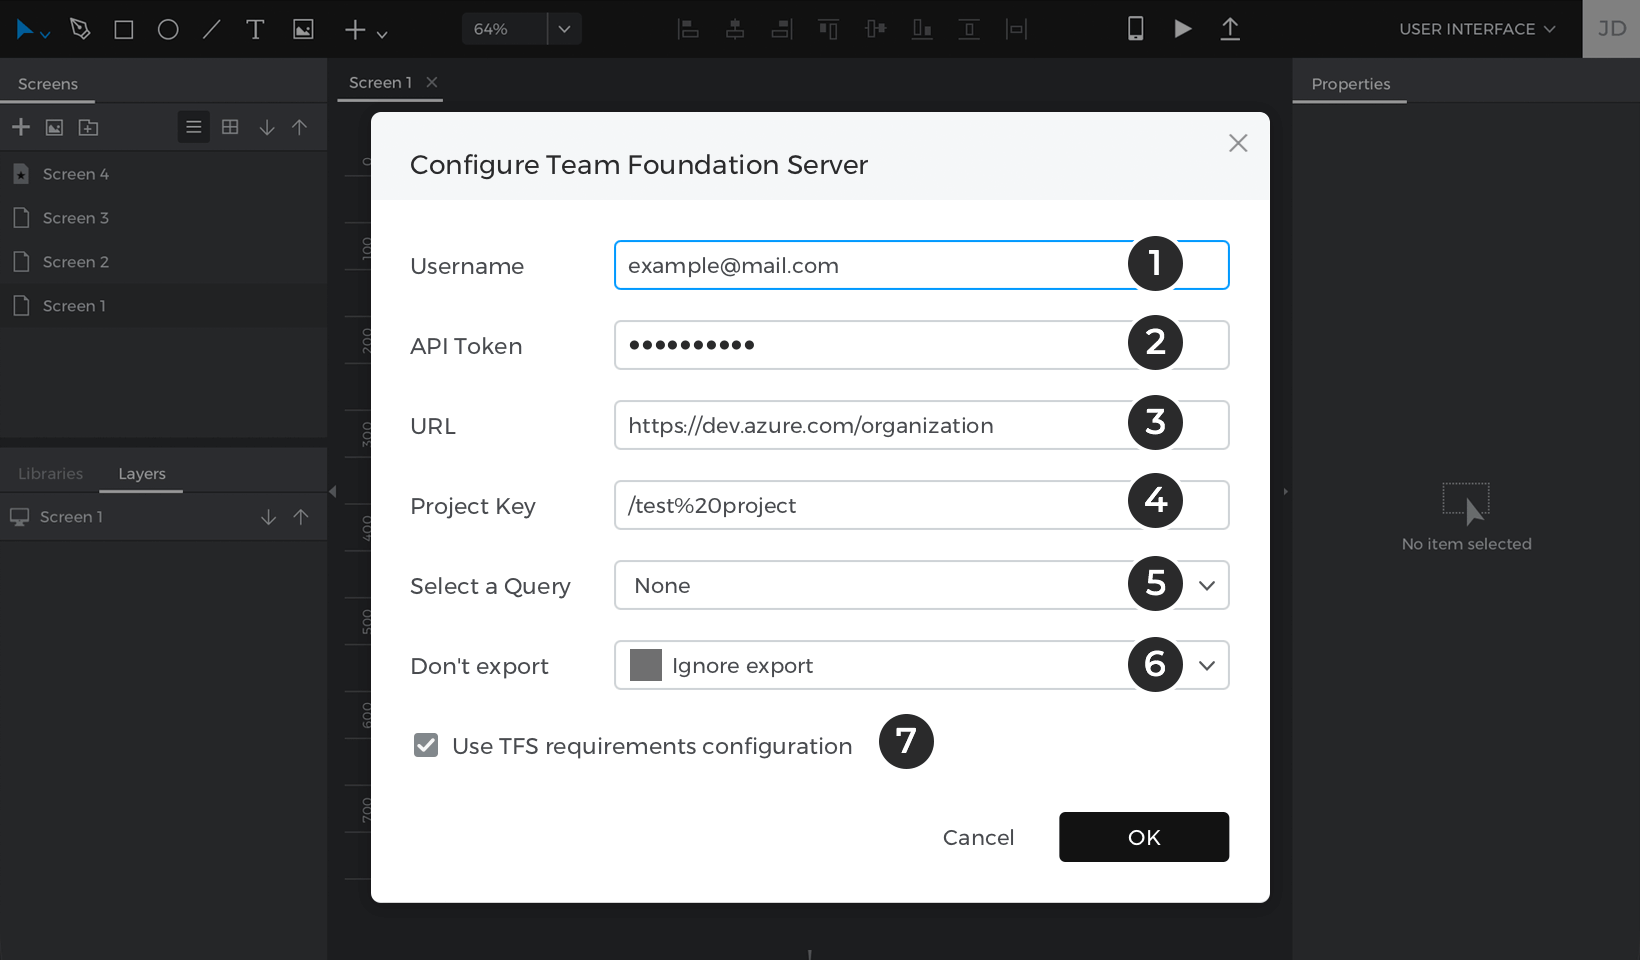Viewport: 1640px width, 960px height.
Task: Move screen down in Screens panel
Action: (x=267, y=127)
